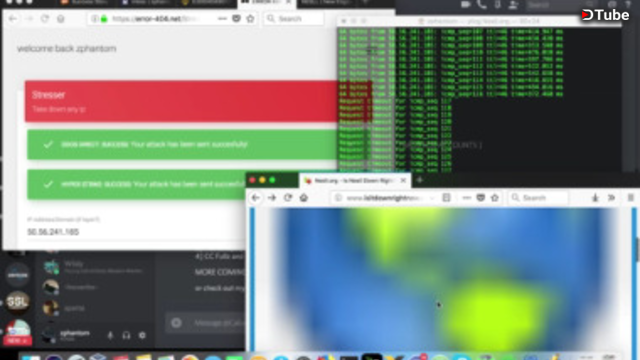The image size is (640, 360).
Task: Go back in the isitdownrightnow browser window
Action: point(256,198)
